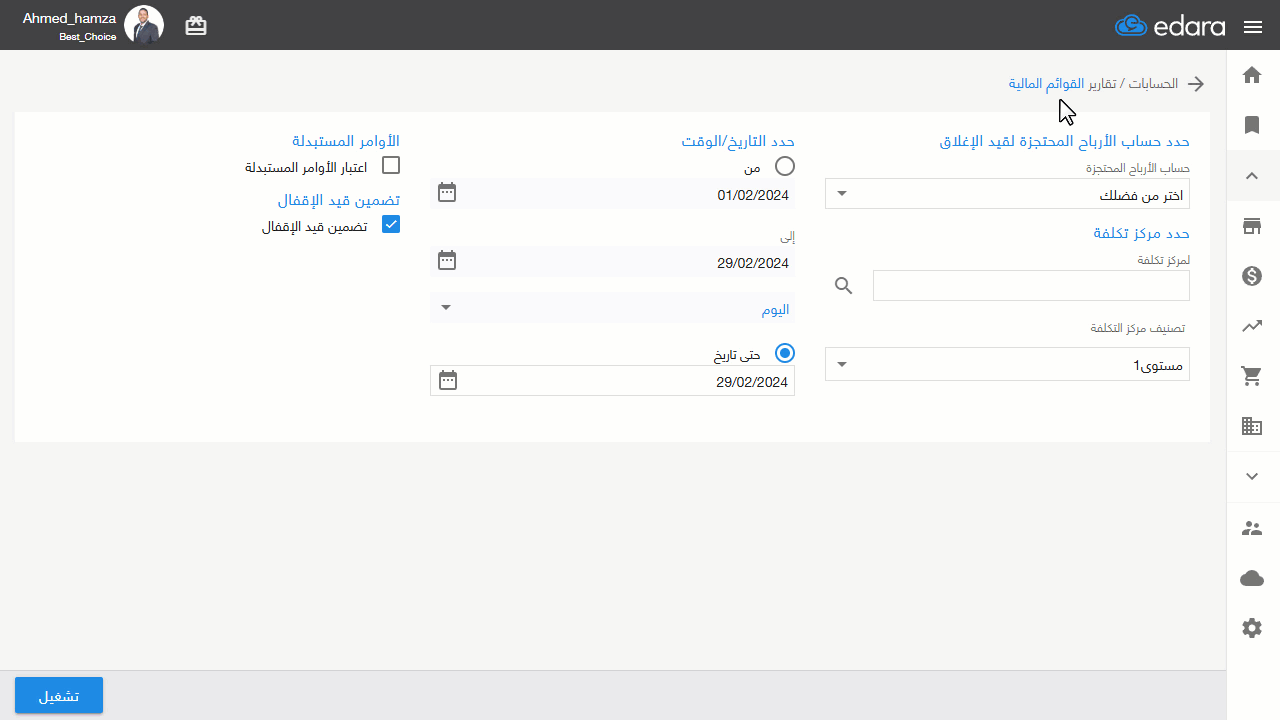Open the اختر من فضلك retained earnings dropdown

click(1007, 194)
